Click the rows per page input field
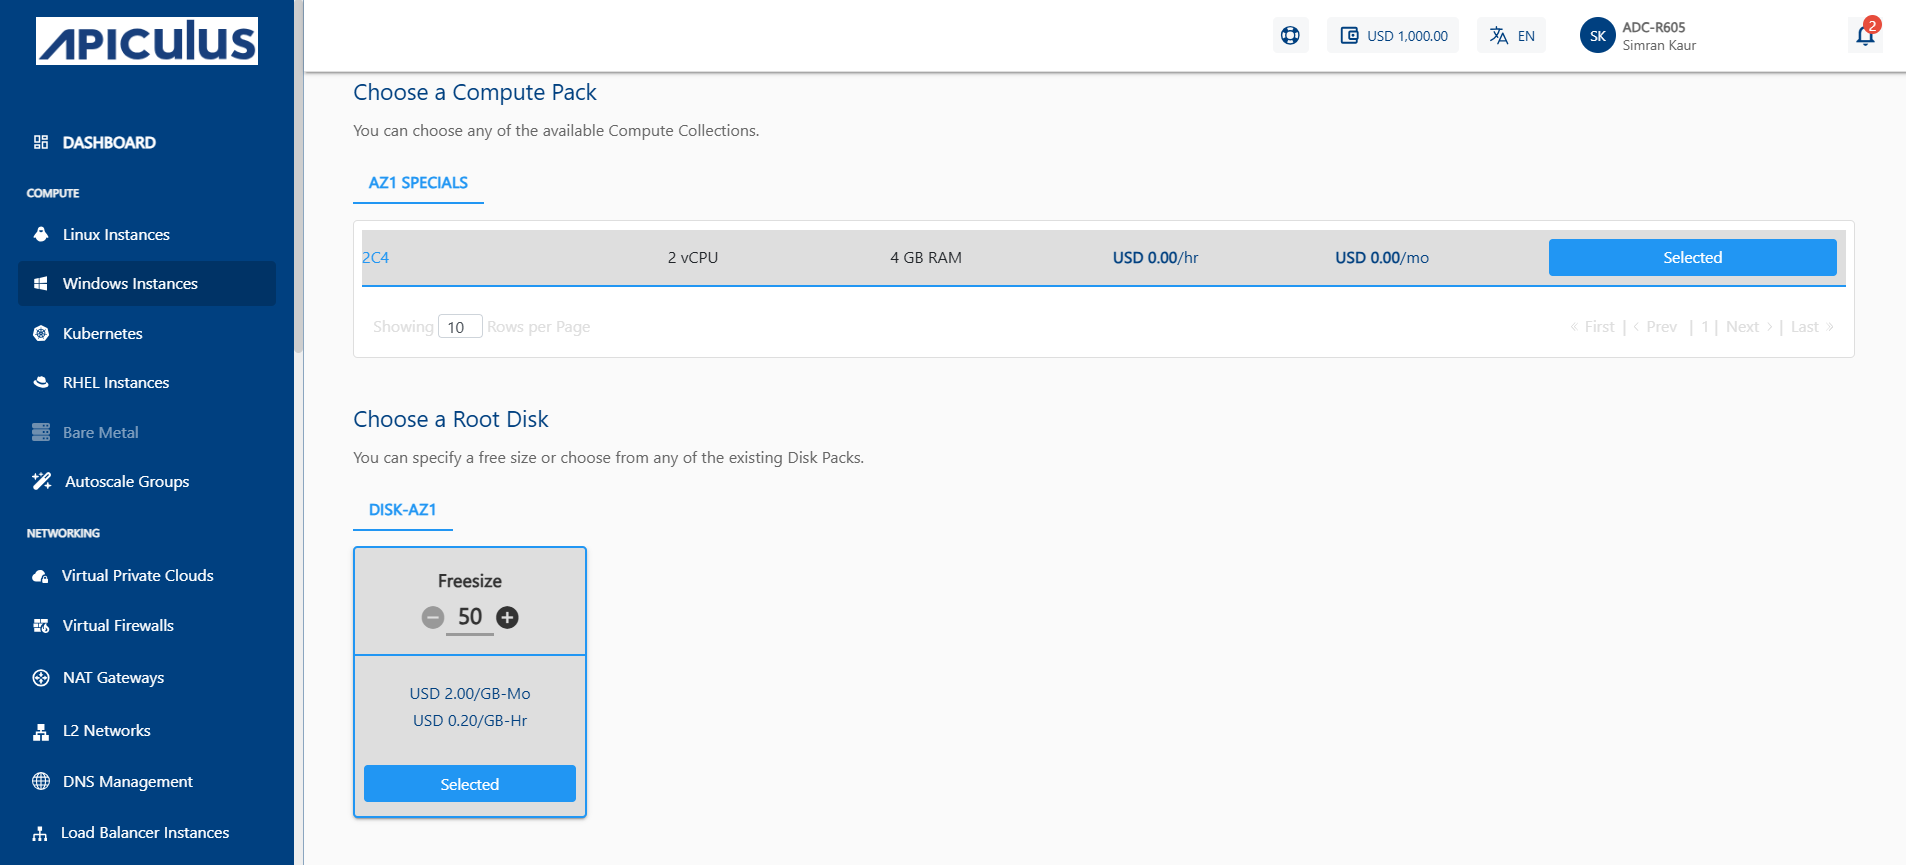 tap(460, 327)
